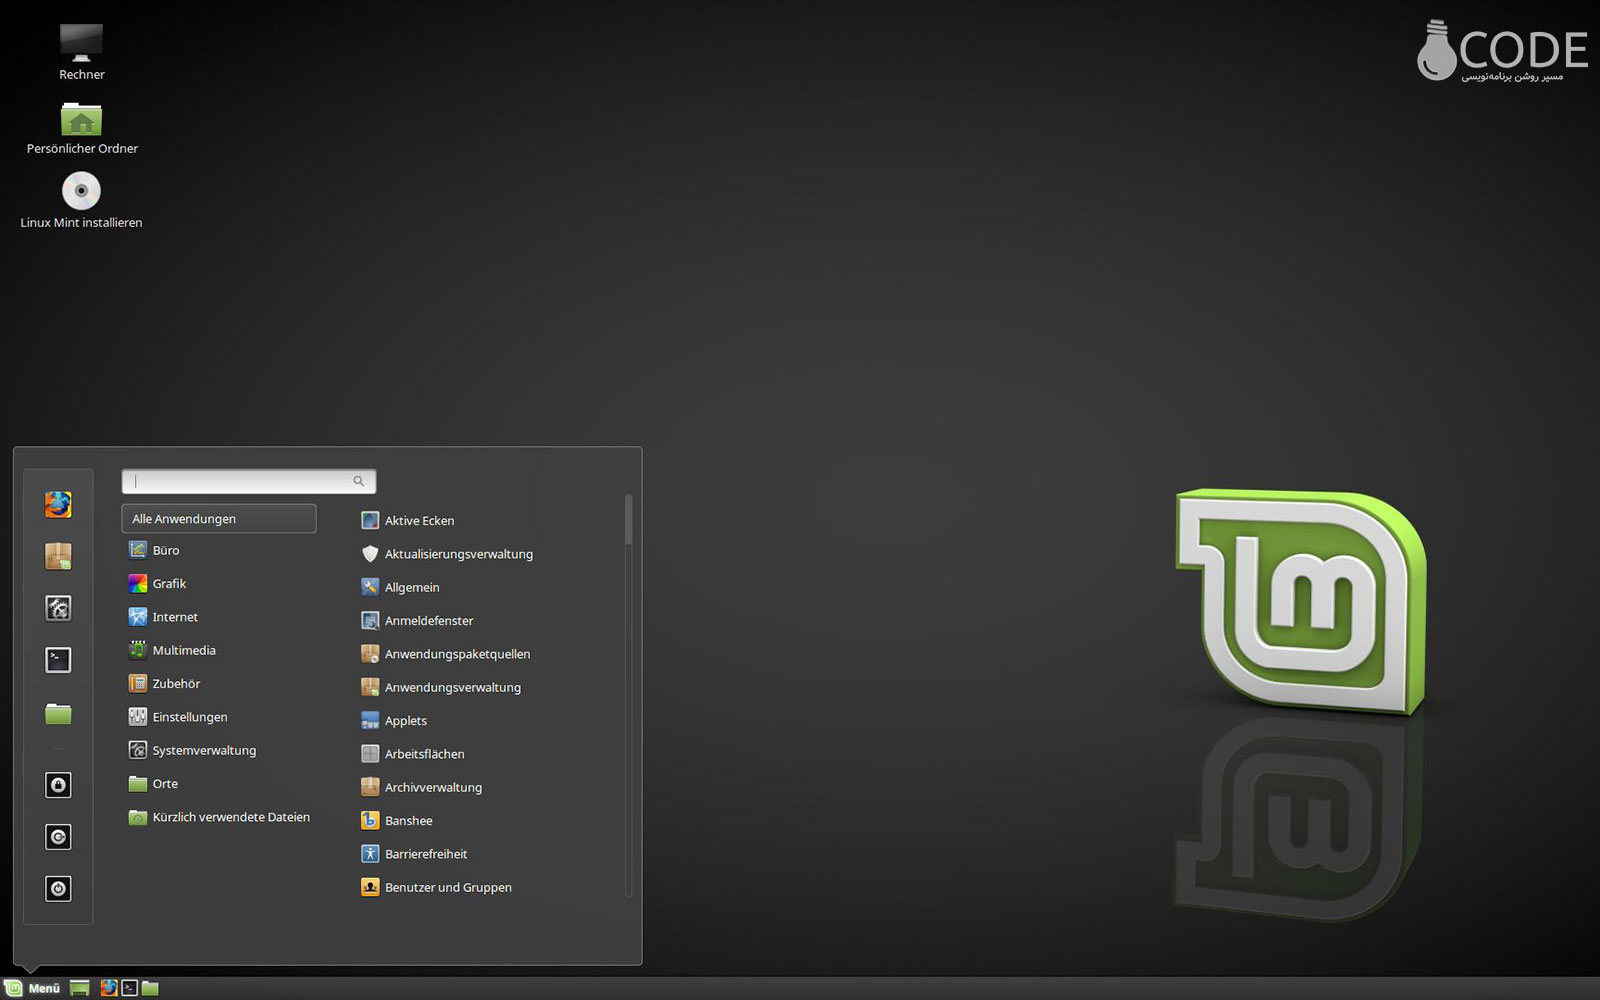Open the Rechner desktop icon

(81, 52)
